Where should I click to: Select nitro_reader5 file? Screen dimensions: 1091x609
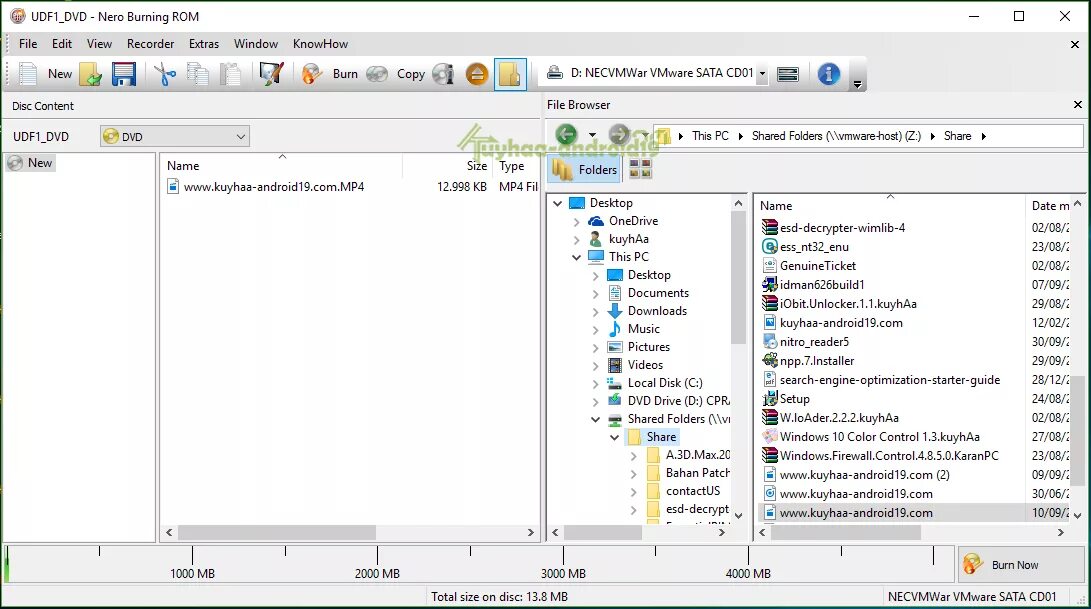click(814, 342)
